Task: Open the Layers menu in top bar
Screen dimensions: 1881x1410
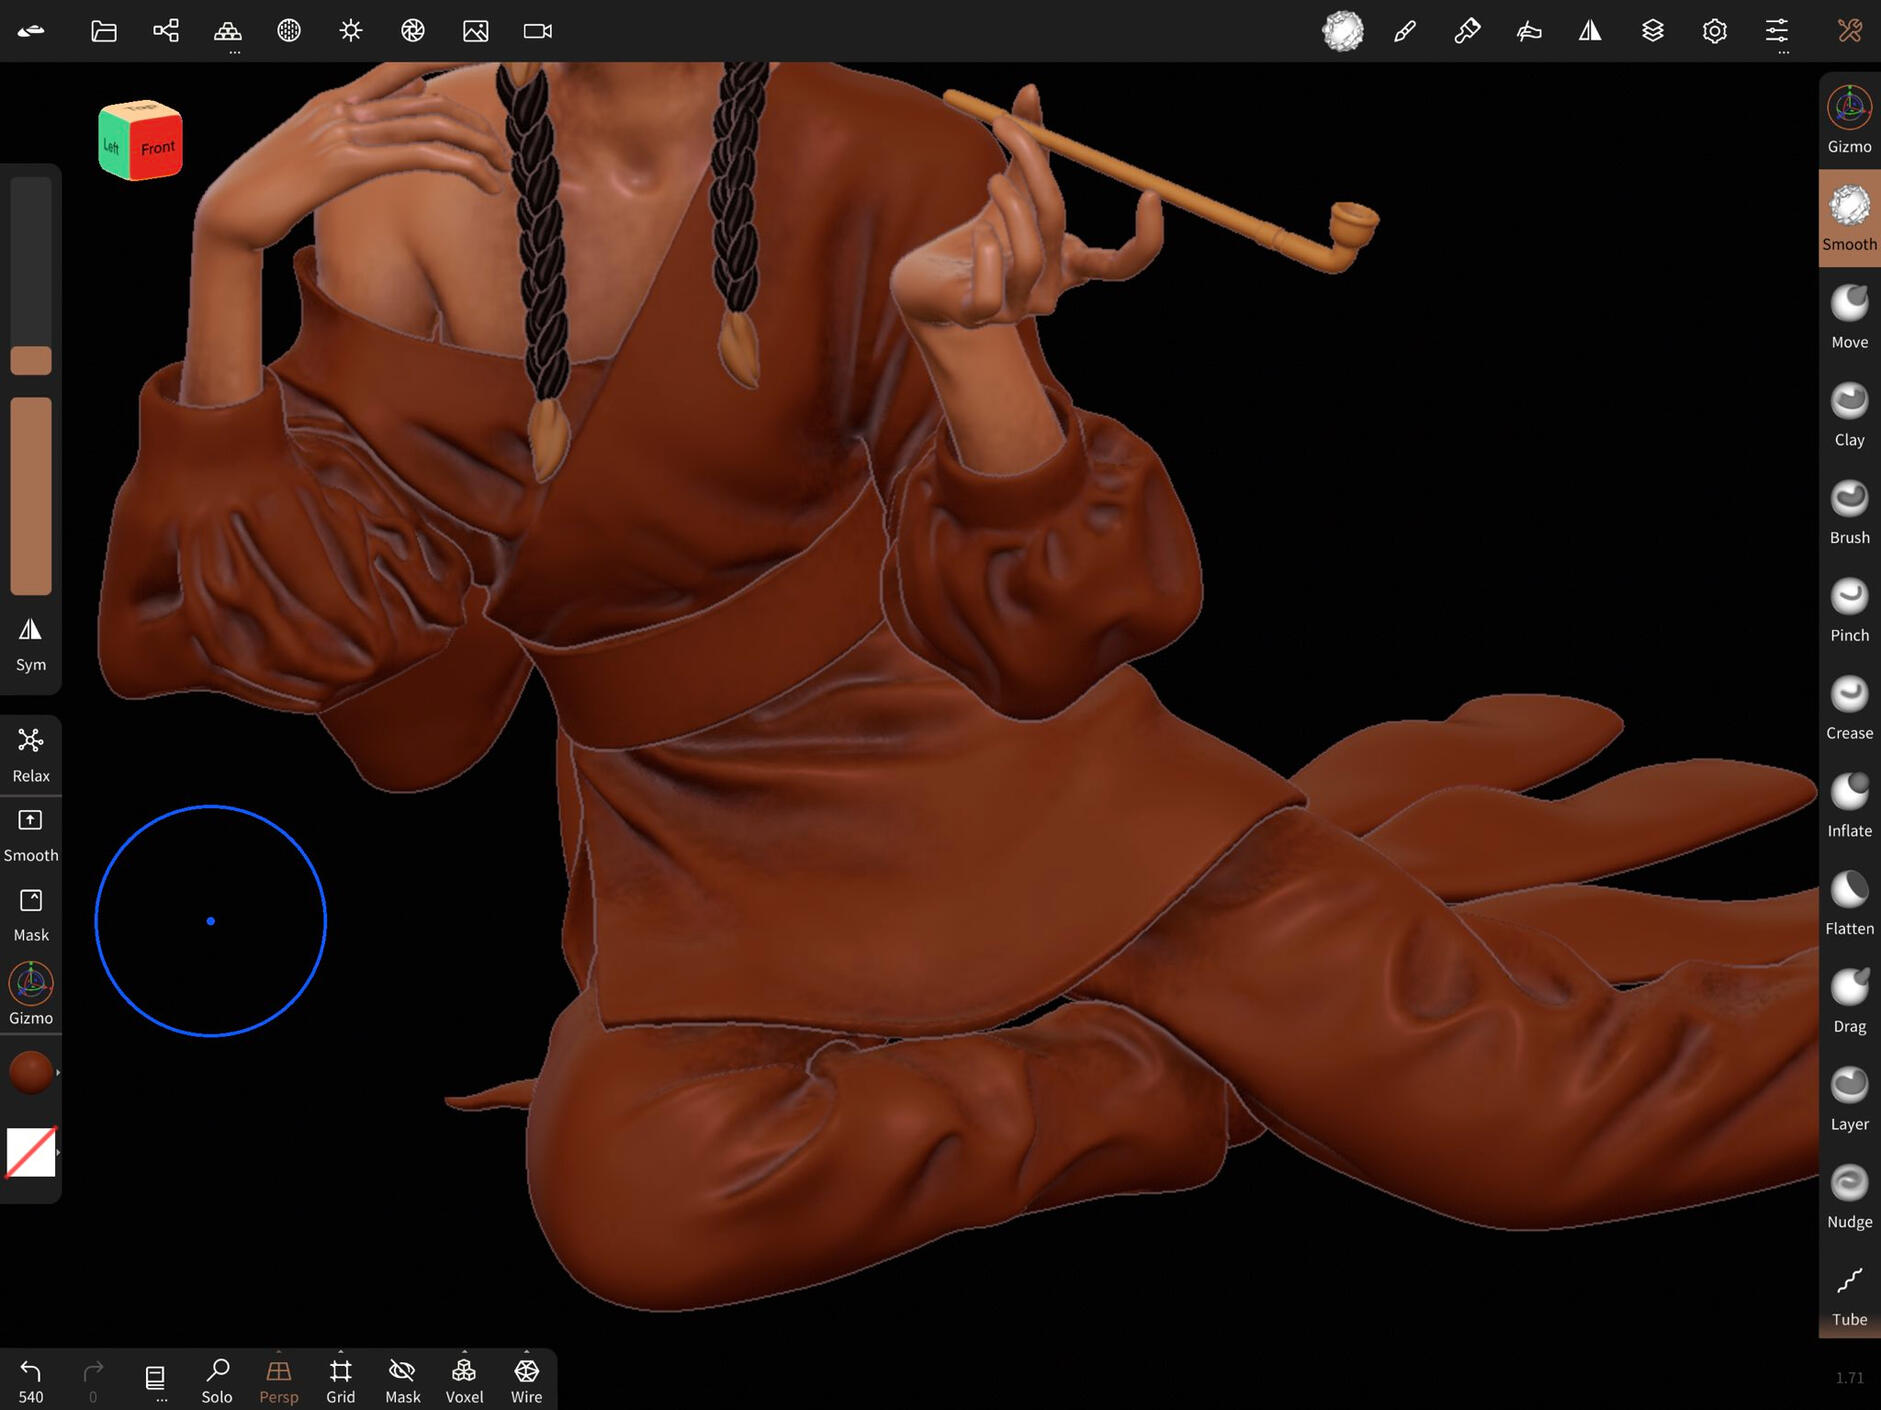Action: pyautogui.click(x=1652, y=31)
